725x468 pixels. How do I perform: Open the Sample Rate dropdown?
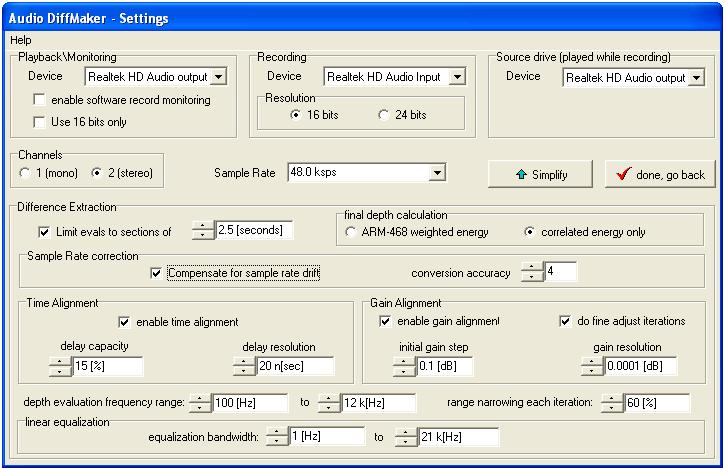coord(437,172)
